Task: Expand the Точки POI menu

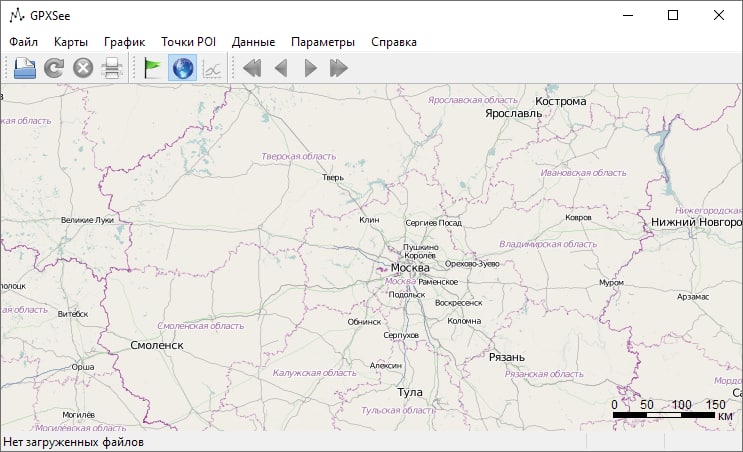Action: coord(188,42)
